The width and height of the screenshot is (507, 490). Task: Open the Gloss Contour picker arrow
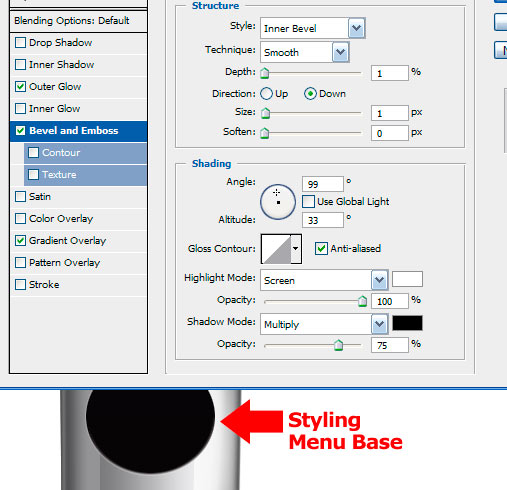[x=296, y=249]
